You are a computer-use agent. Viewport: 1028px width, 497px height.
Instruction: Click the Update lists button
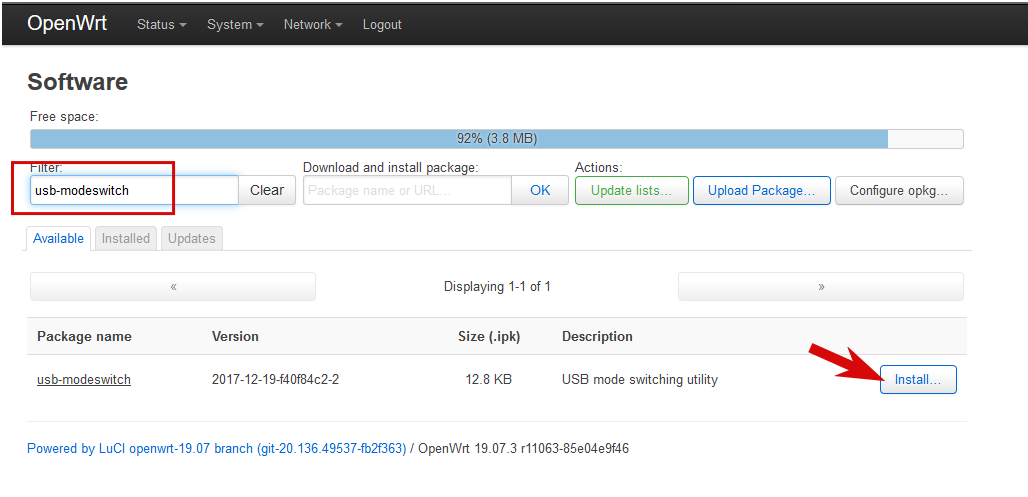[x=631, y=190]
